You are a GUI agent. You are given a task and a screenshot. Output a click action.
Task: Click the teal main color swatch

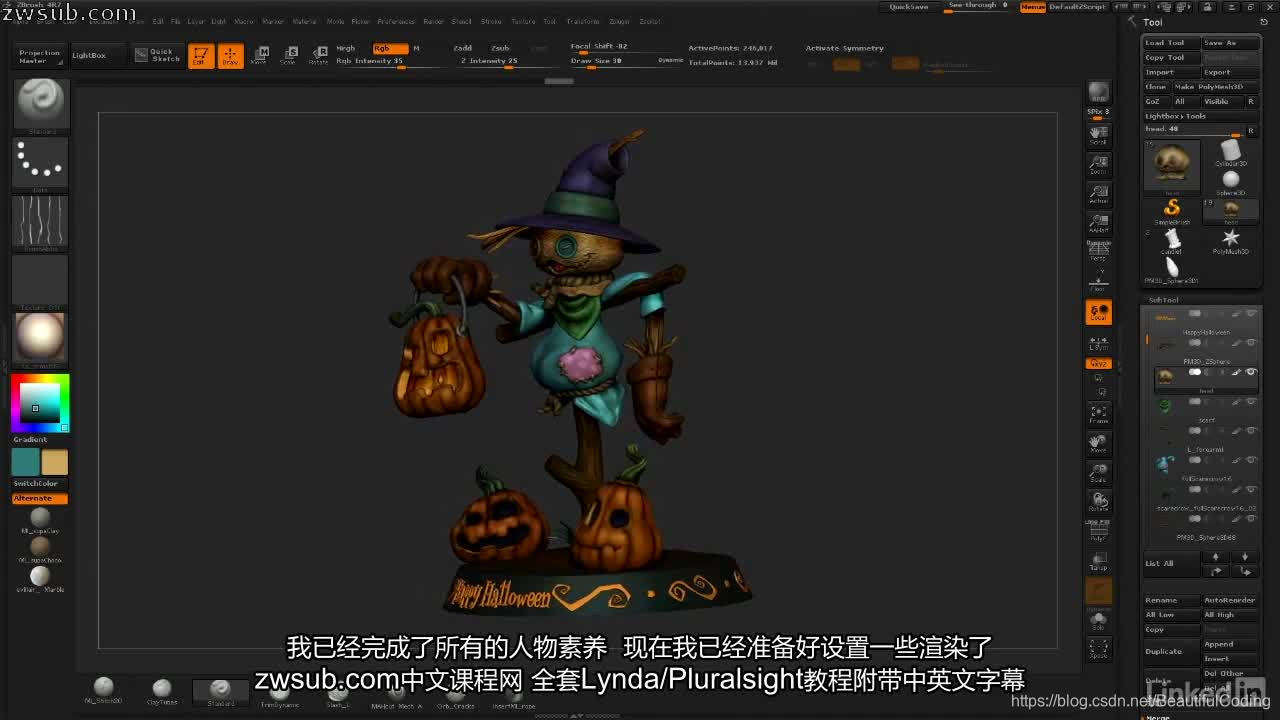25,462
